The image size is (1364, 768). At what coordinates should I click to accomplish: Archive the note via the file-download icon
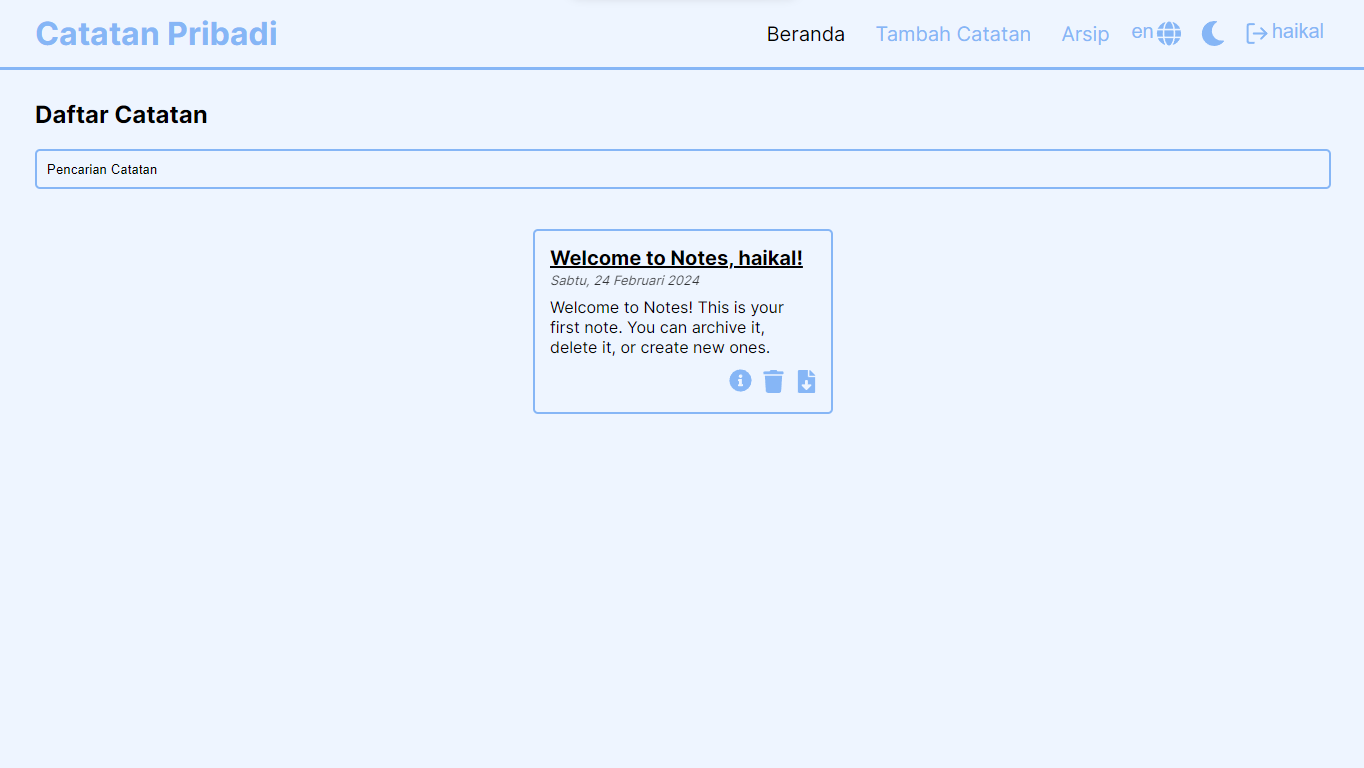click(x=806, y=381)
